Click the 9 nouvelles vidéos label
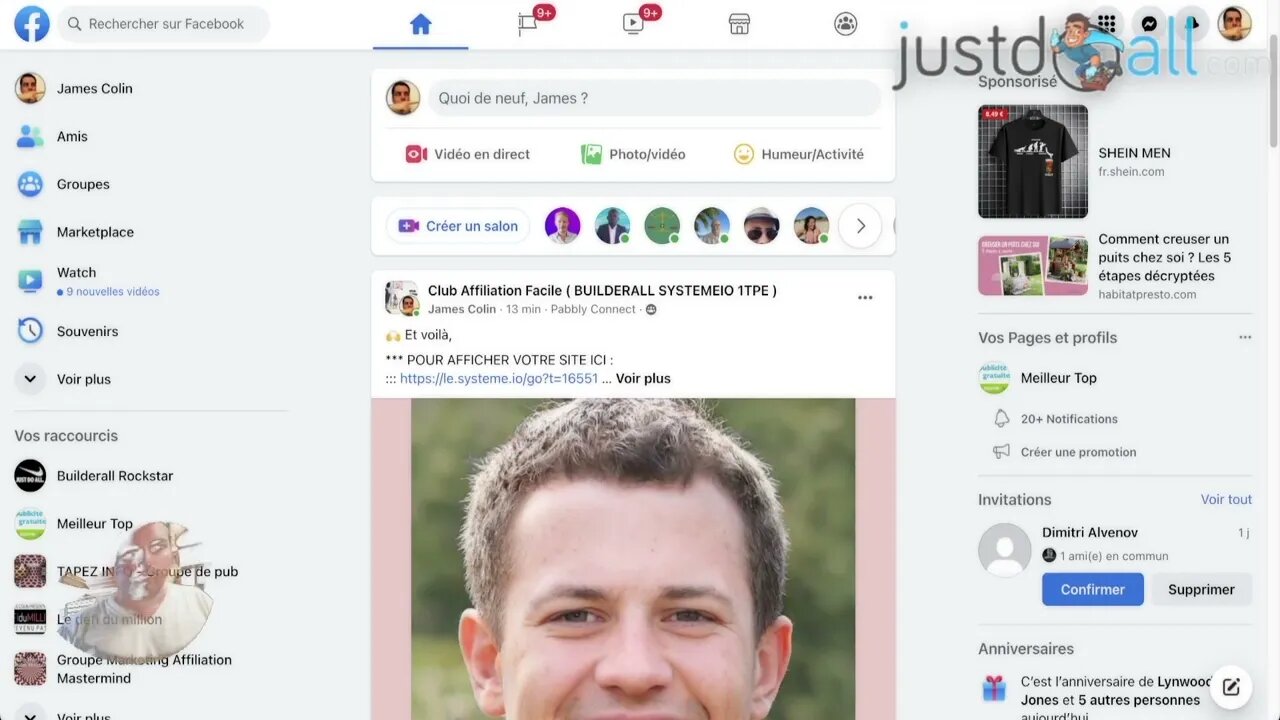Viewport: 1280px width, 720px height. (109, 292)
